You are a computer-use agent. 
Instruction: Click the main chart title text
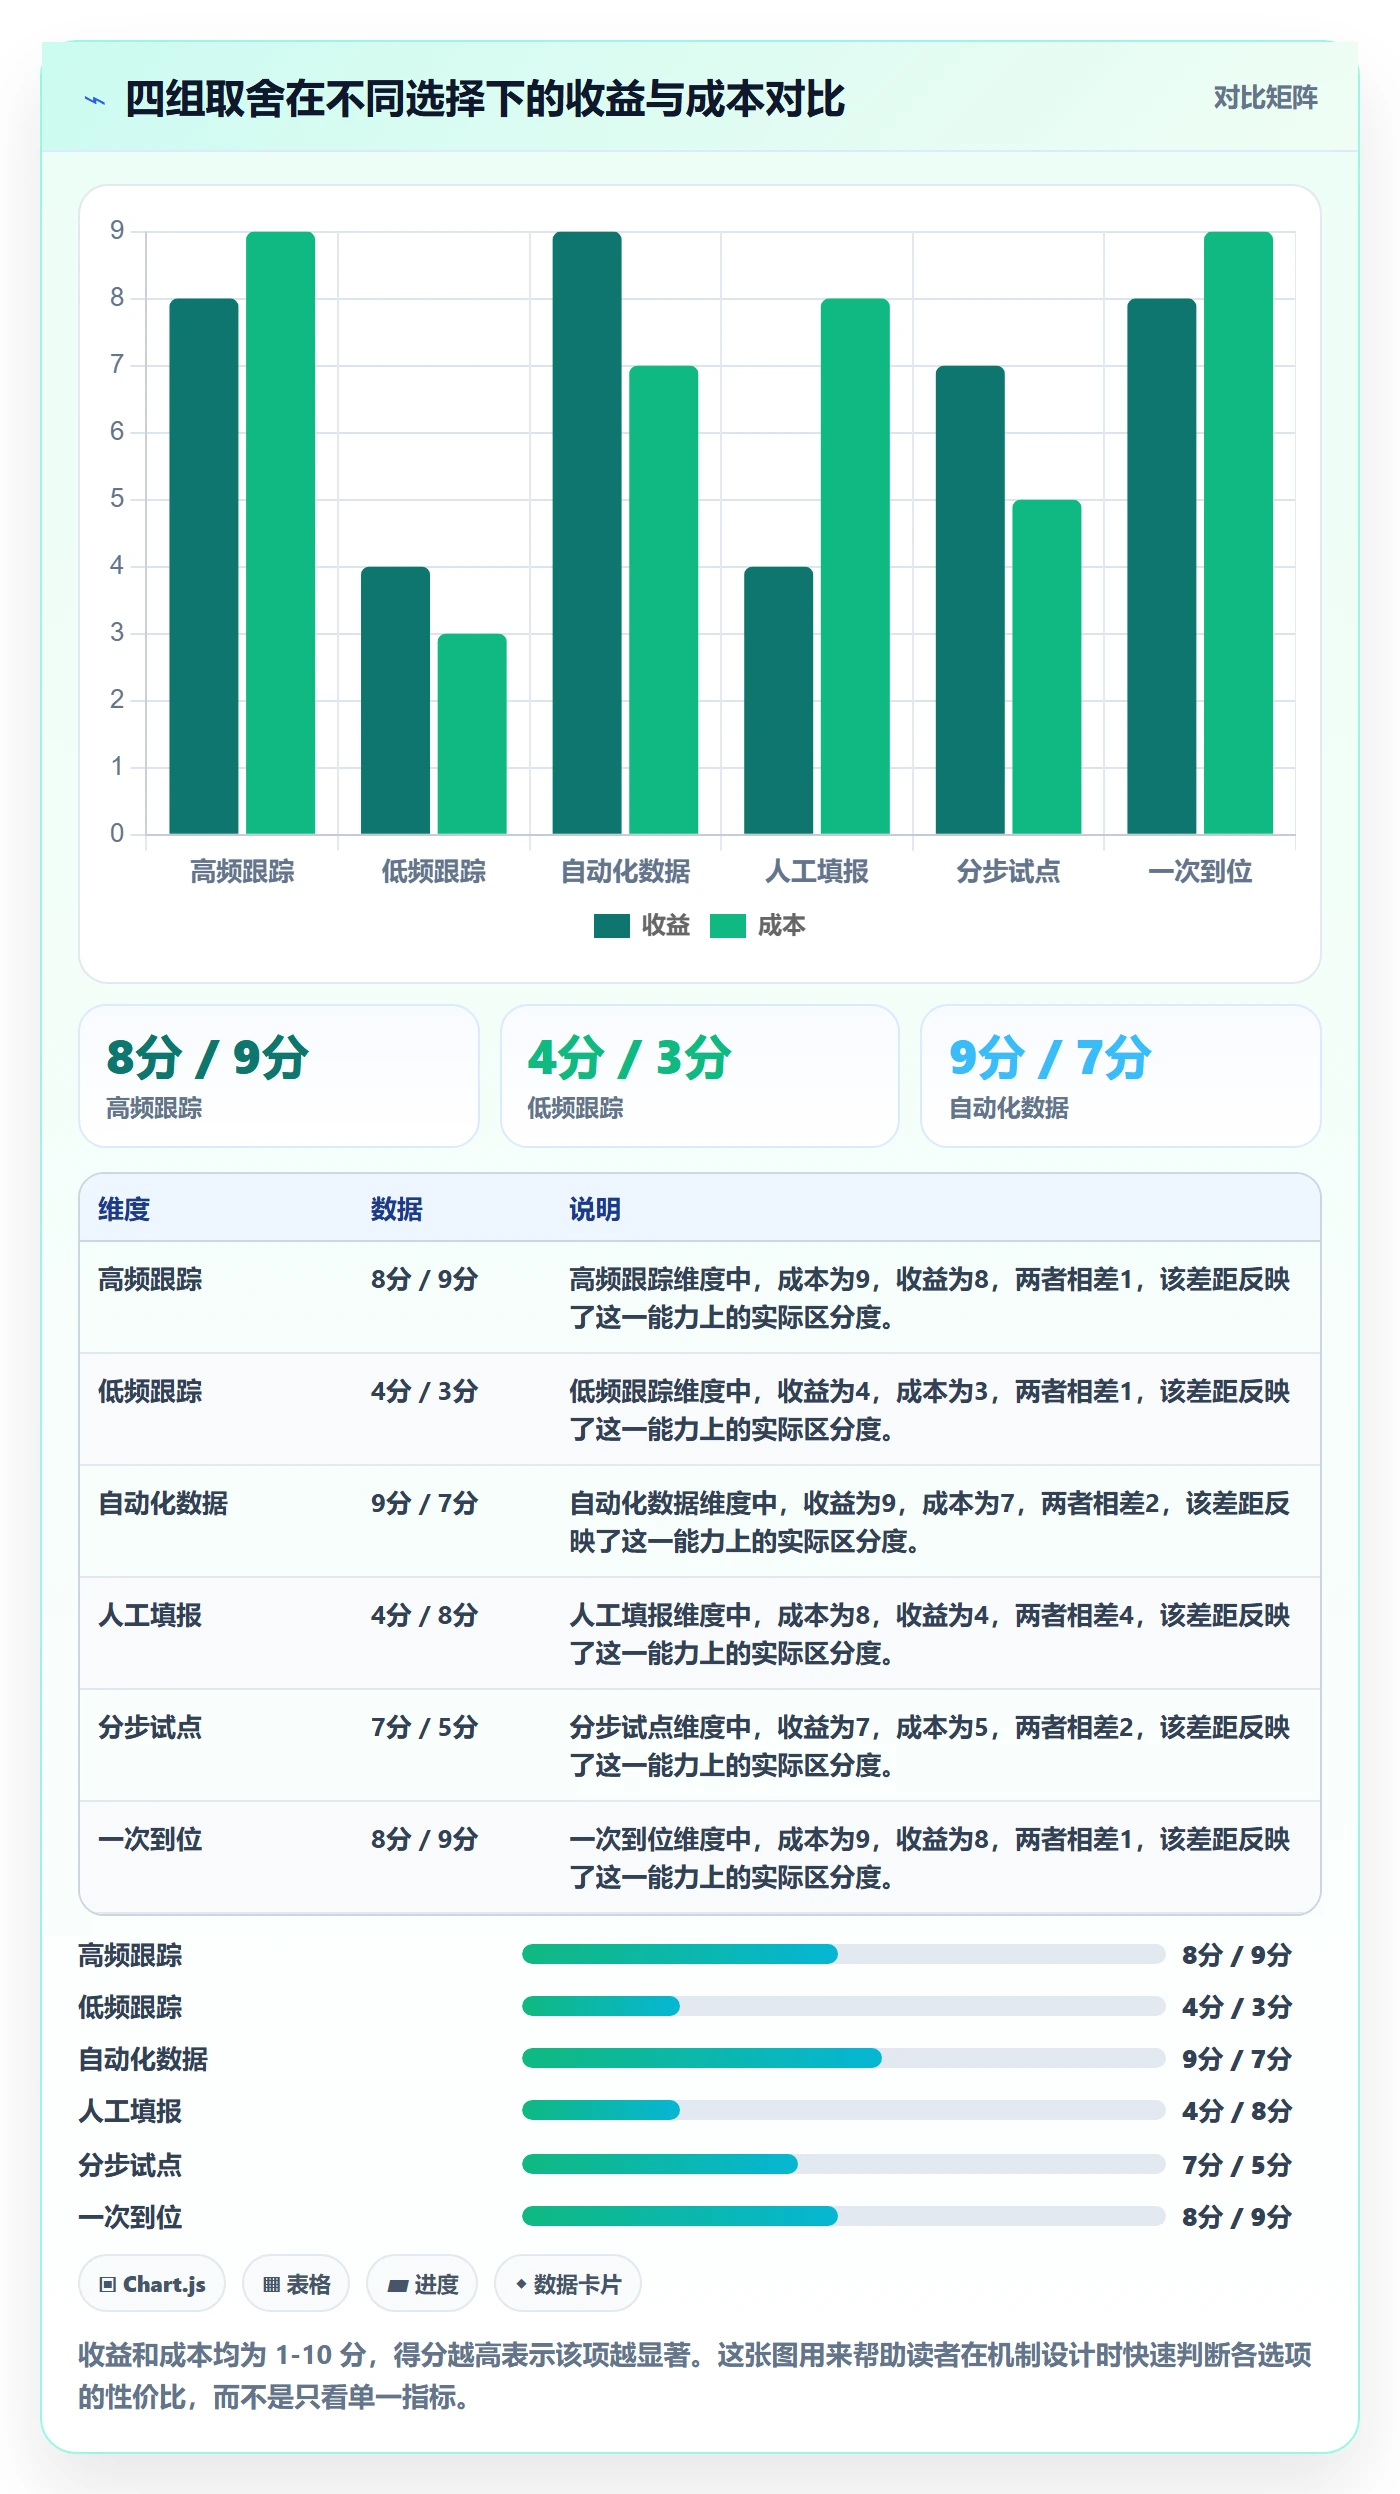point(485,99)
